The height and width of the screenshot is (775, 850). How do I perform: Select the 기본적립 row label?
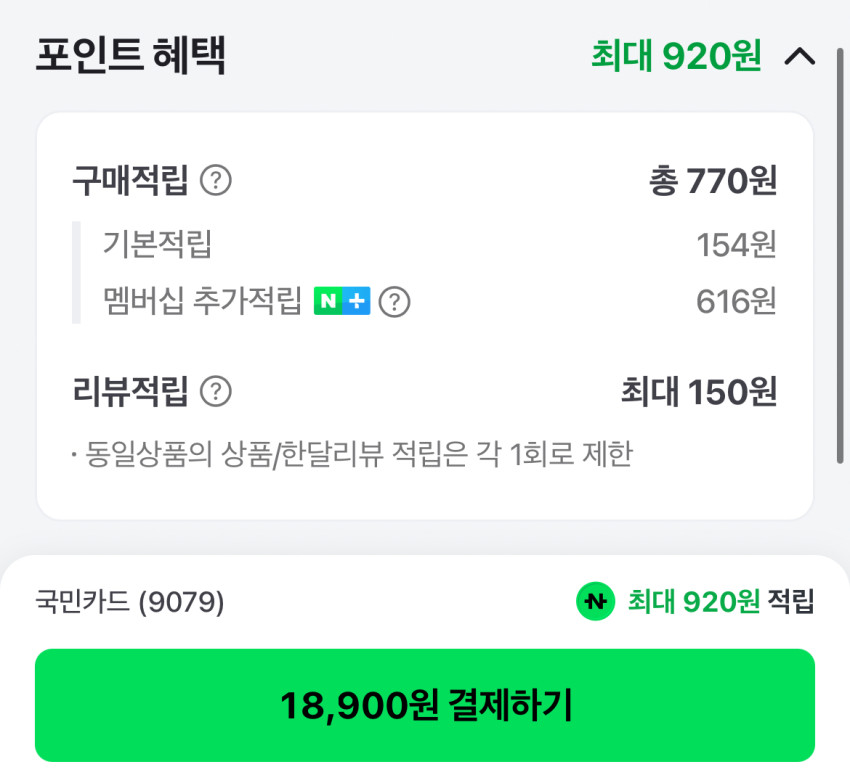[x=157, y=244]
